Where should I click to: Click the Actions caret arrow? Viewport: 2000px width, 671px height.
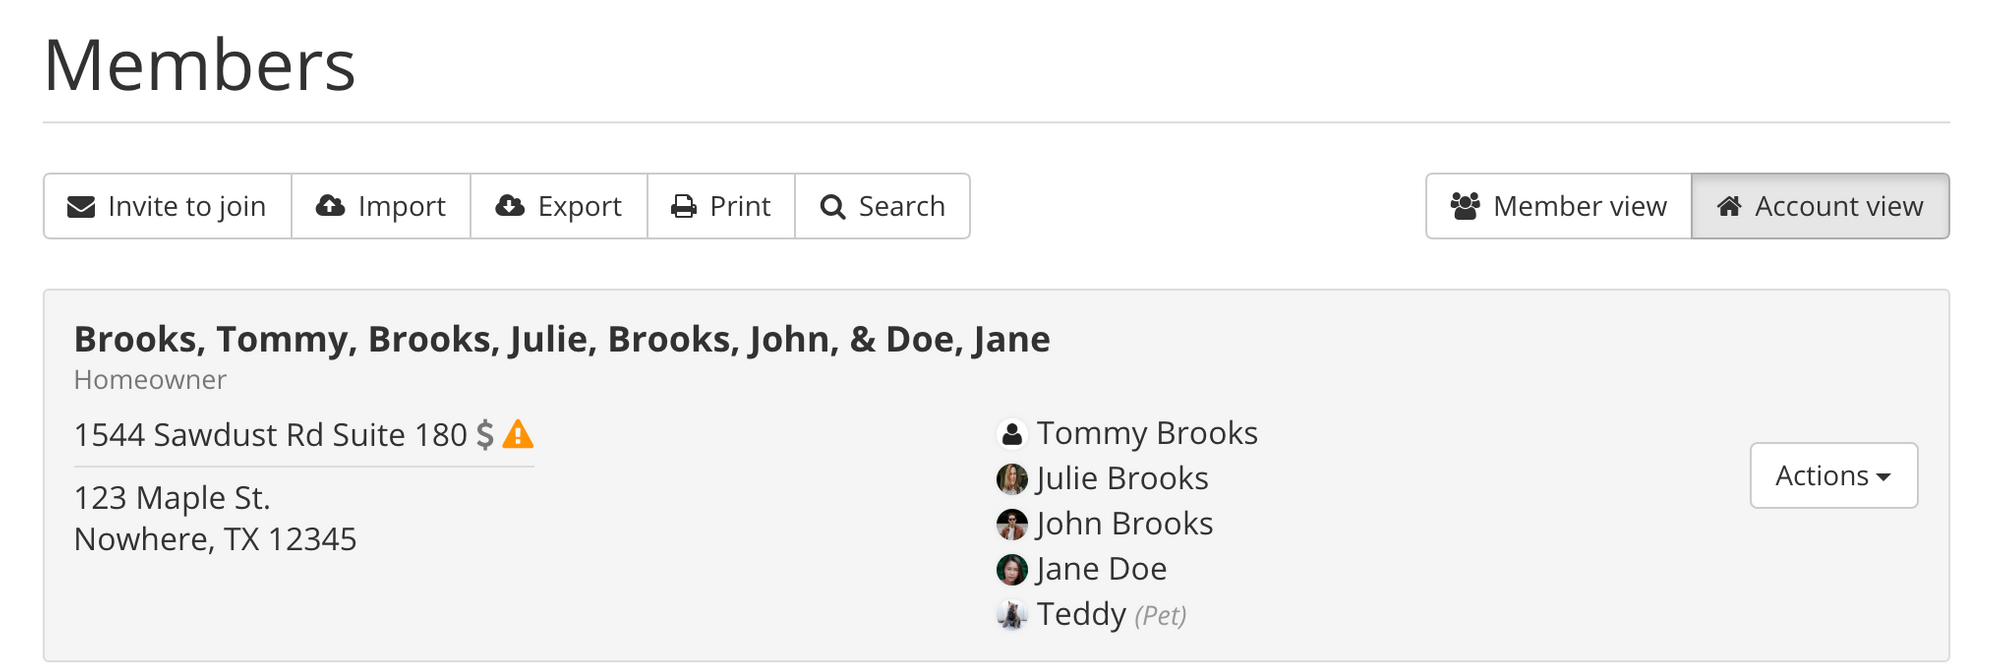pos(1884,477)
